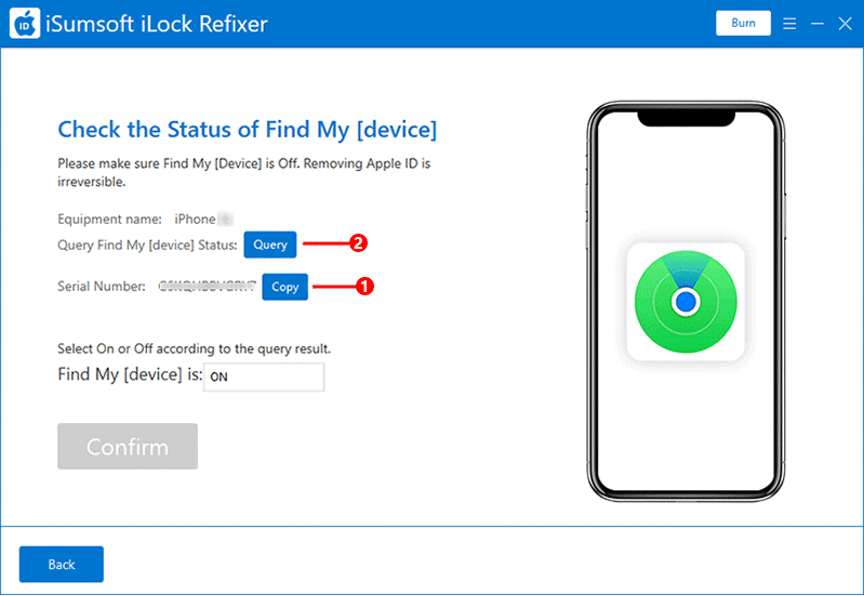This screenshot has width=864, height=596.
Task: Click the 'Query Find My [device] Status:' label
Action: tap(147, 245)
